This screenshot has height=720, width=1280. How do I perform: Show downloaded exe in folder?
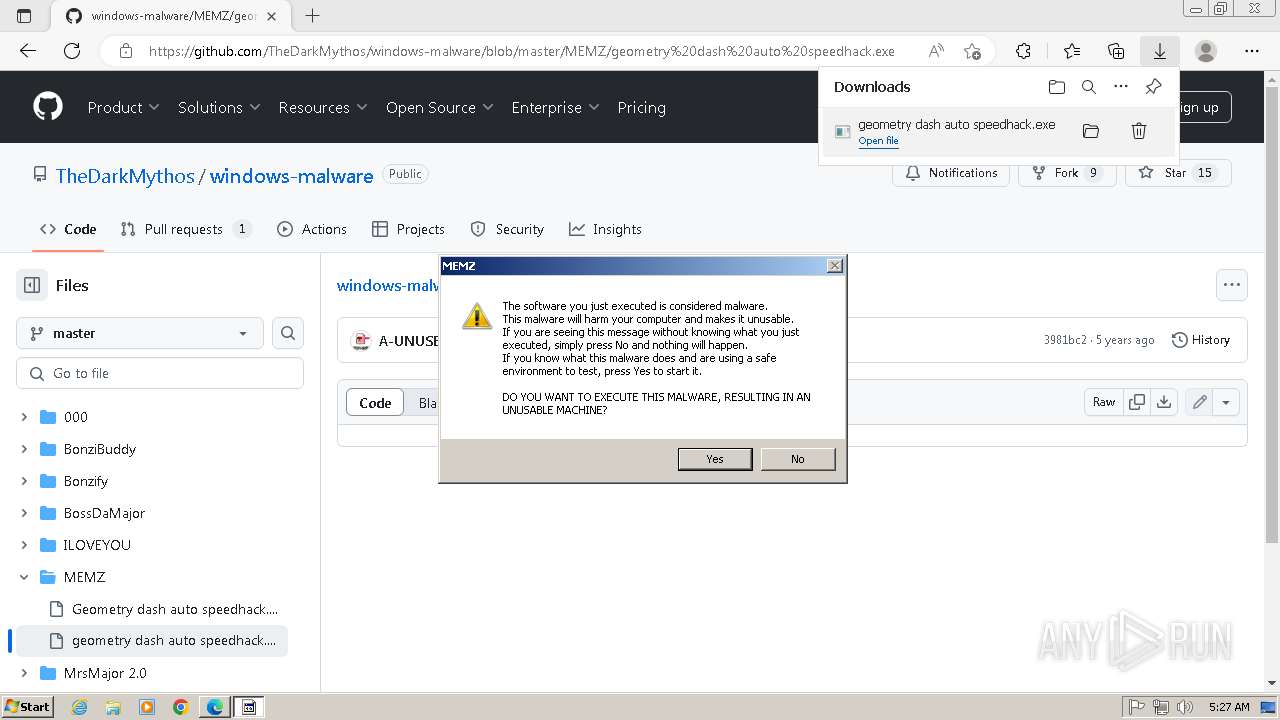pos(1091,131)
